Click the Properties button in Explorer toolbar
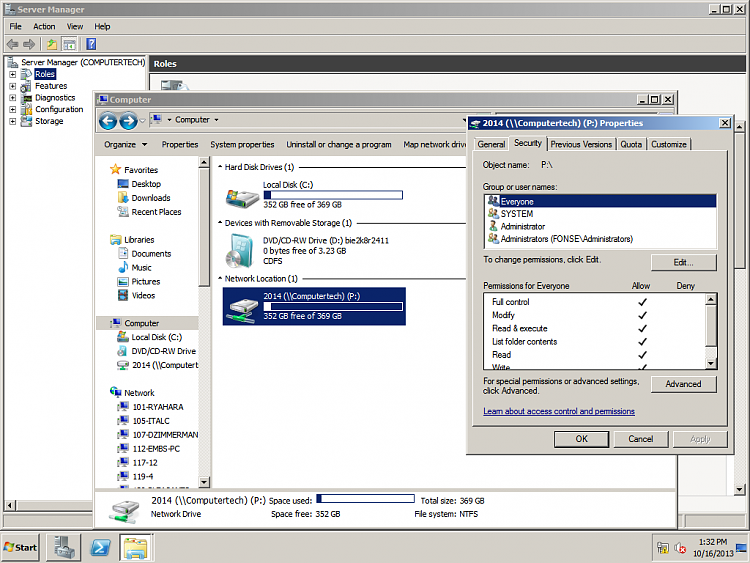 point(180,144)
